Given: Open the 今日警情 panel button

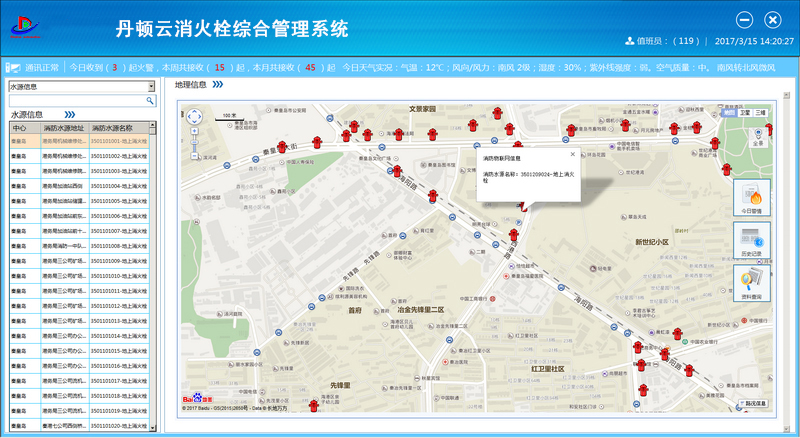Looking at the screenshot, I should 752,198.
